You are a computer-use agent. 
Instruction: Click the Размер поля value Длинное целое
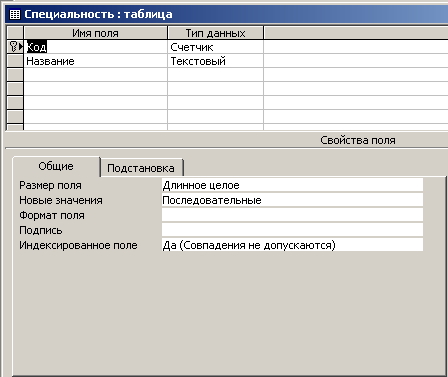click(x=292, y=185)
